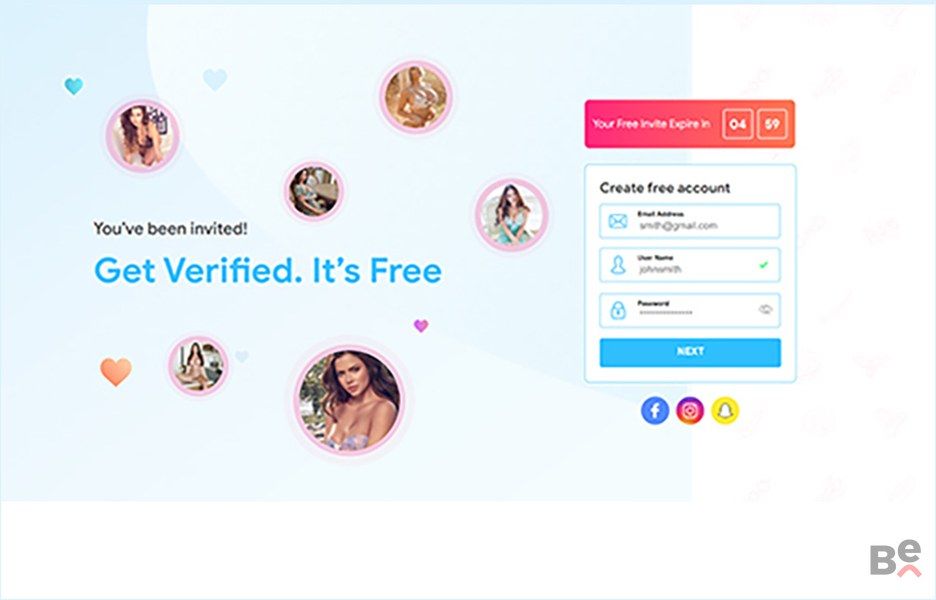Viewport: 936px width, 600px height.
Task: Click the teal heart near top left
Action: pyautogui.click(x=73, y=86)
